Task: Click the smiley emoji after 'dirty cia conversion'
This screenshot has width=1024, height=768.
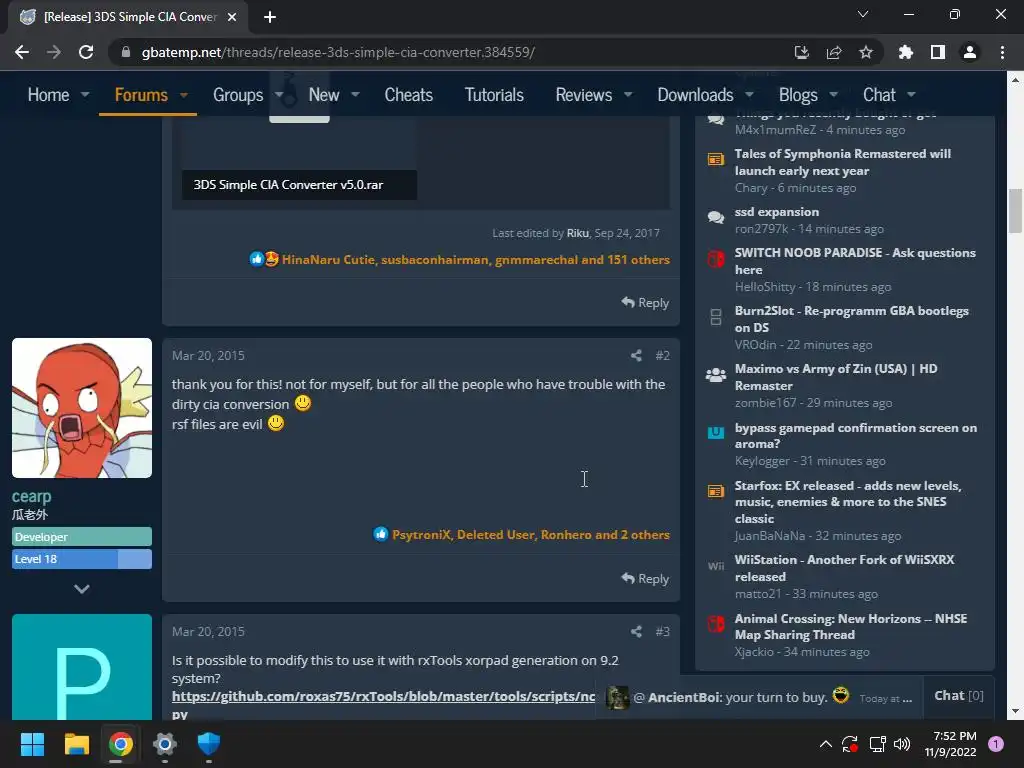Action: pos(302,403)
